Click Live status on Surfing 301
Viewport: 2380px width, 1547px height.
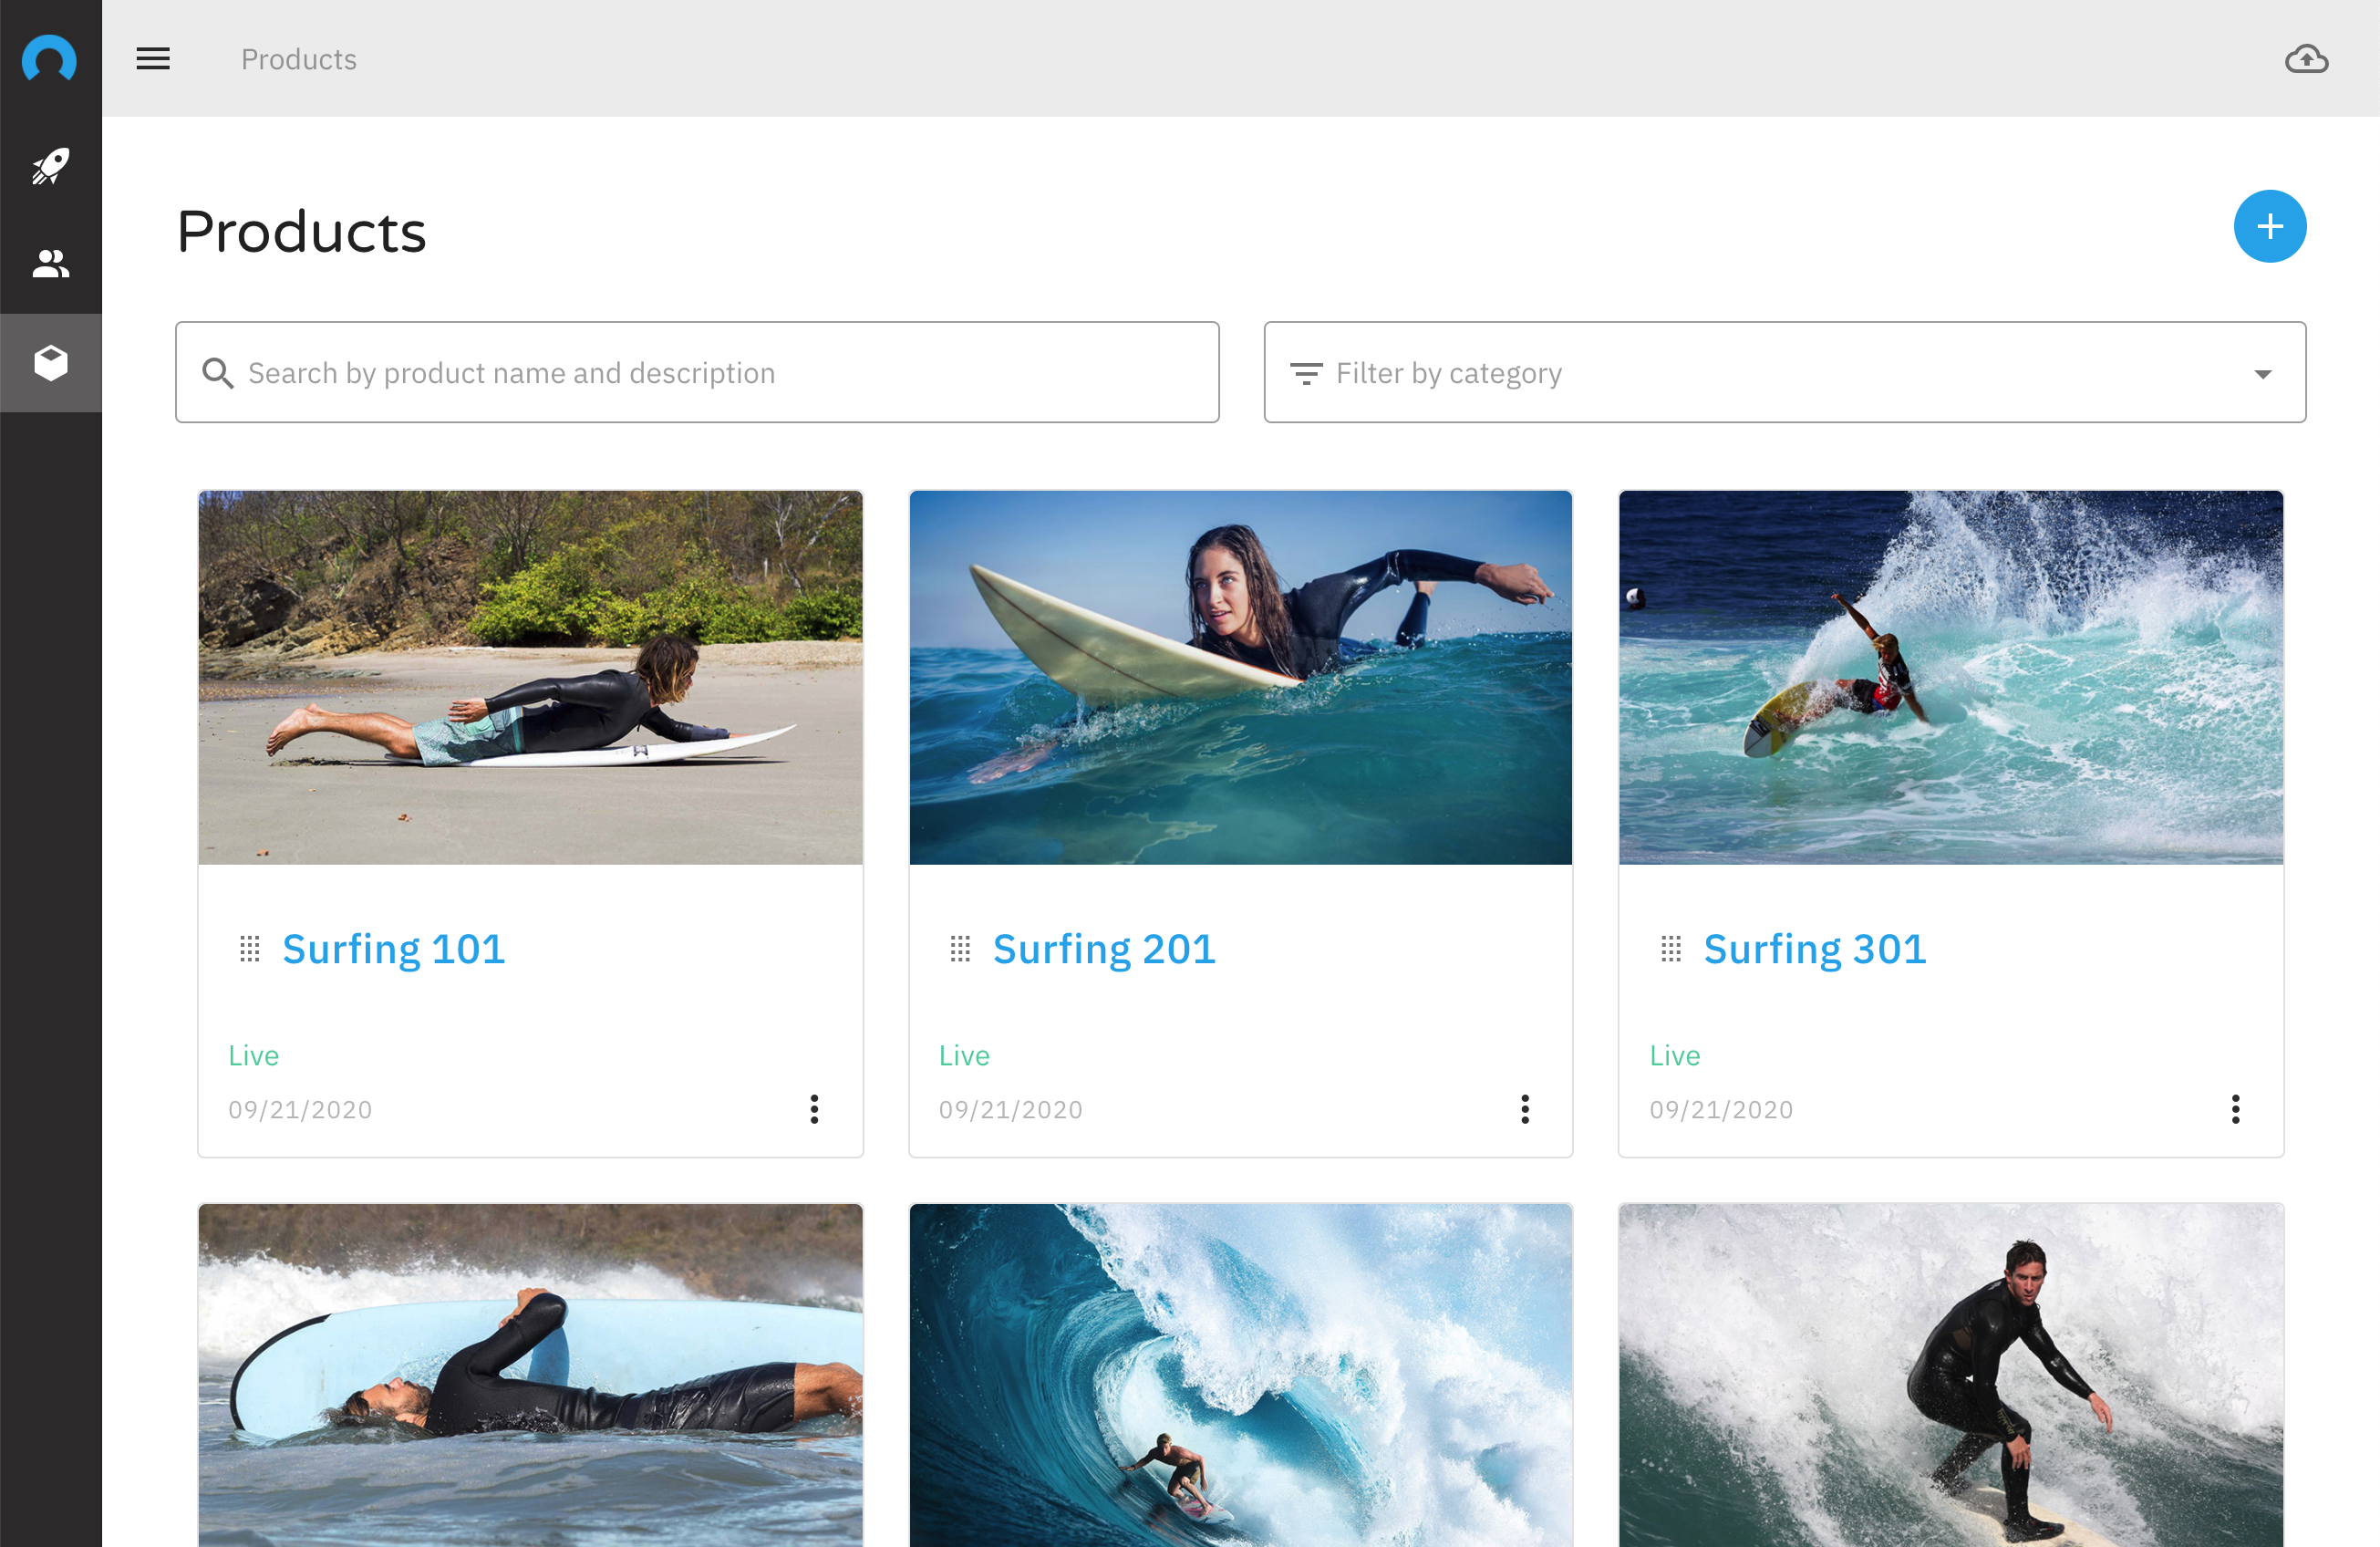point(1674,1055)
